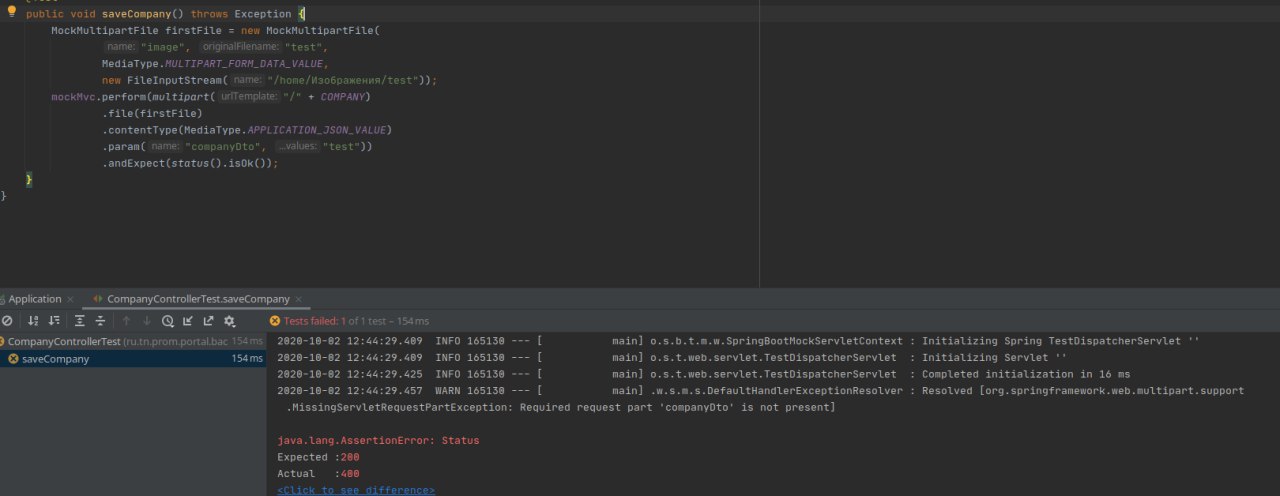Viewport: 1280px width, 496px height.
Task: Select CompanyControllerTest node in test tree
Action: [x=133, y=341]
